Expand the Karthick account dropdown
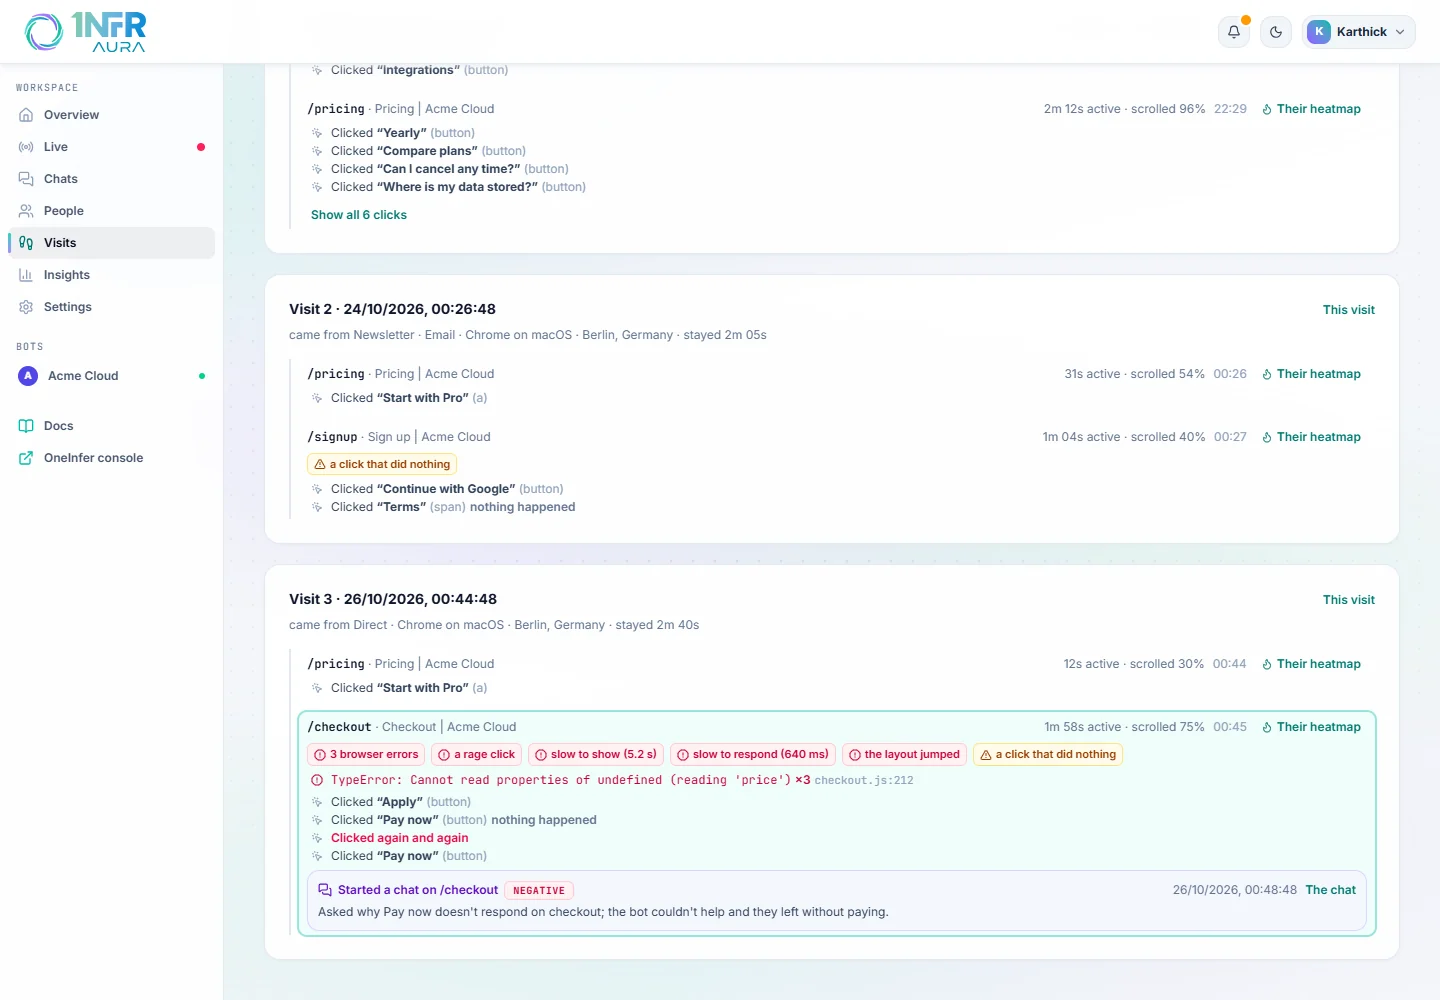Image resolution: width=1440 pixels, height=1000 pixels. pyautogui.click(x=1359, y=32)
